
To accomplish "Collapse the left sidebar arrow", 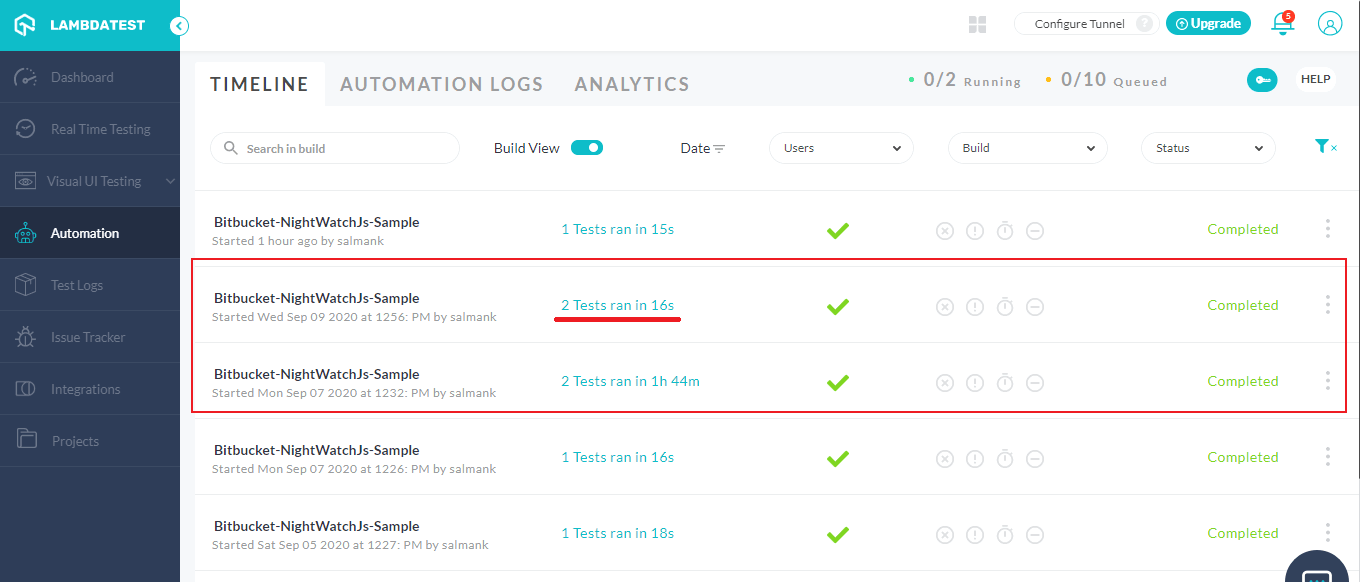I will (180, 26).
